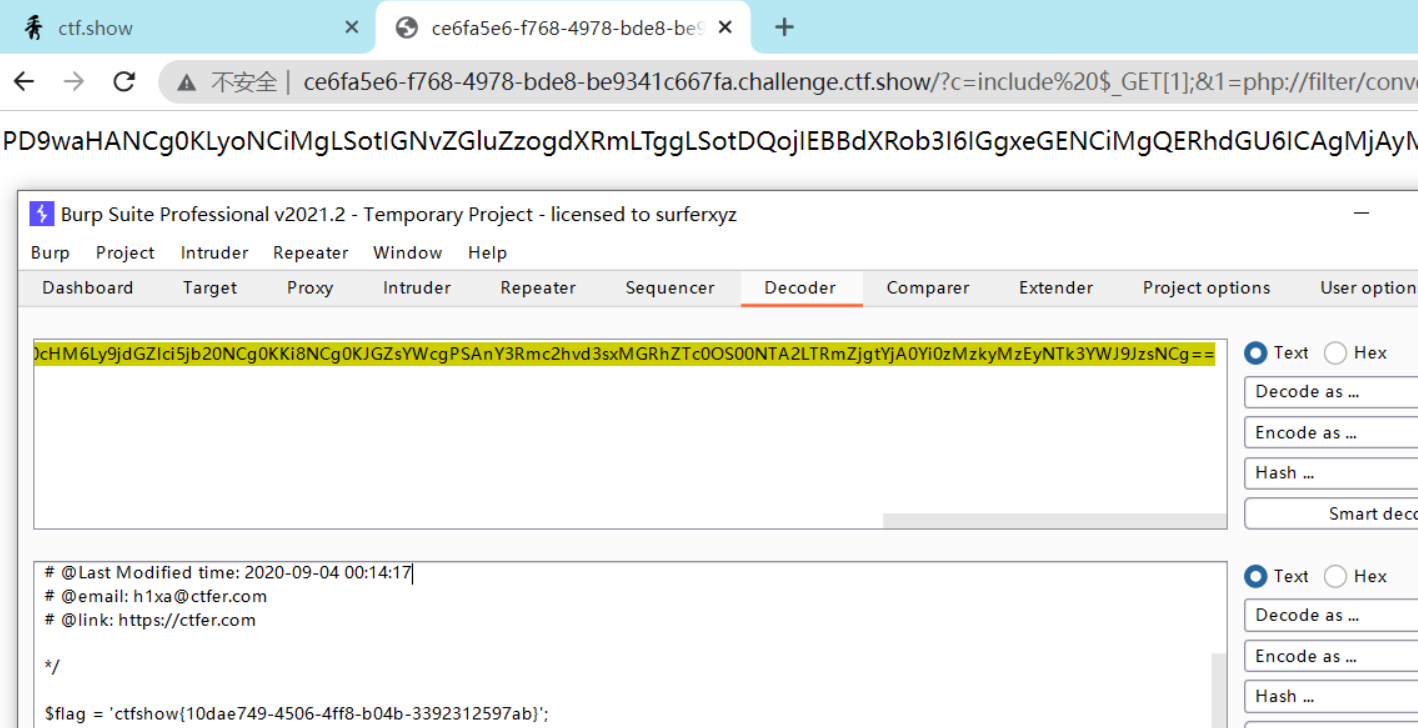Open the Help menu

pyautogui.click(x=487, y=253)
